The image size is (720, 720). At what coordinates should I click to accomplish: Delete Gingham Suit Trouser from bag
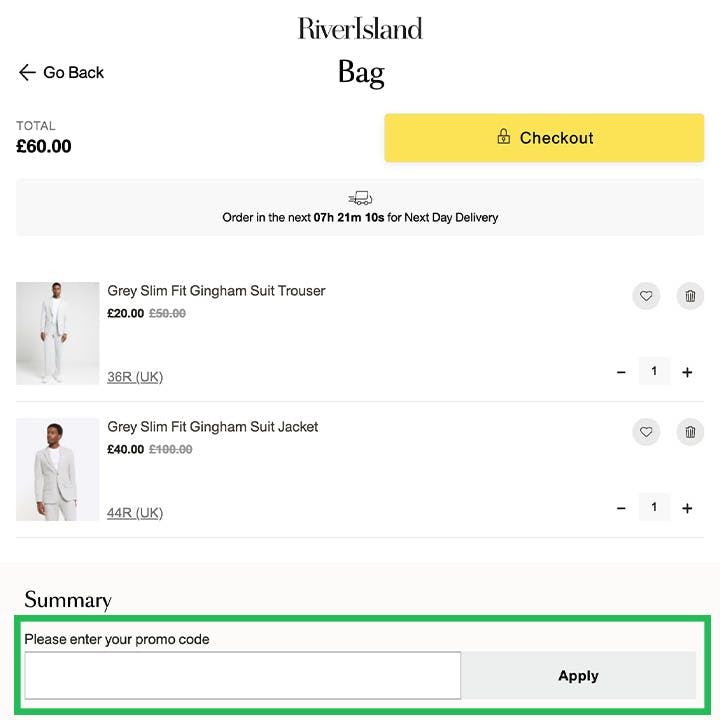pyautogui.click(x=690, y=296)
